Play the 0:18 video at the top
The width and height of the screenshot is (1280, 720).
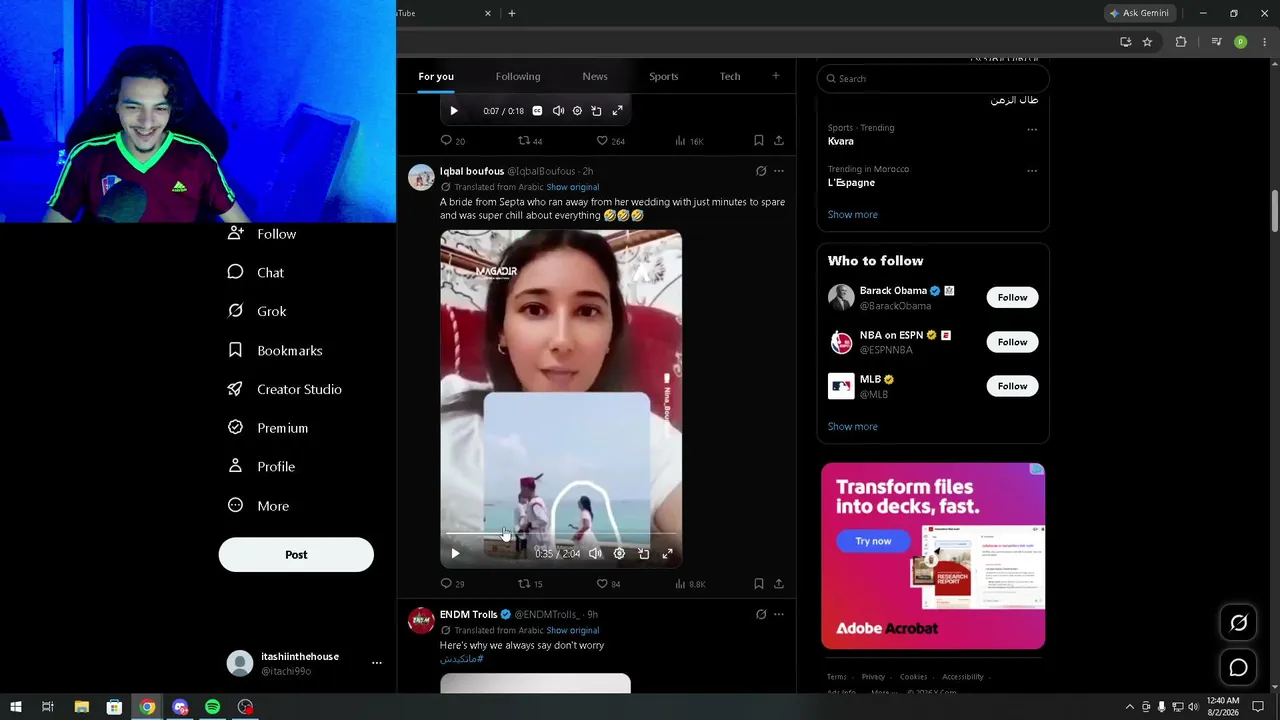tap(454, 111)
